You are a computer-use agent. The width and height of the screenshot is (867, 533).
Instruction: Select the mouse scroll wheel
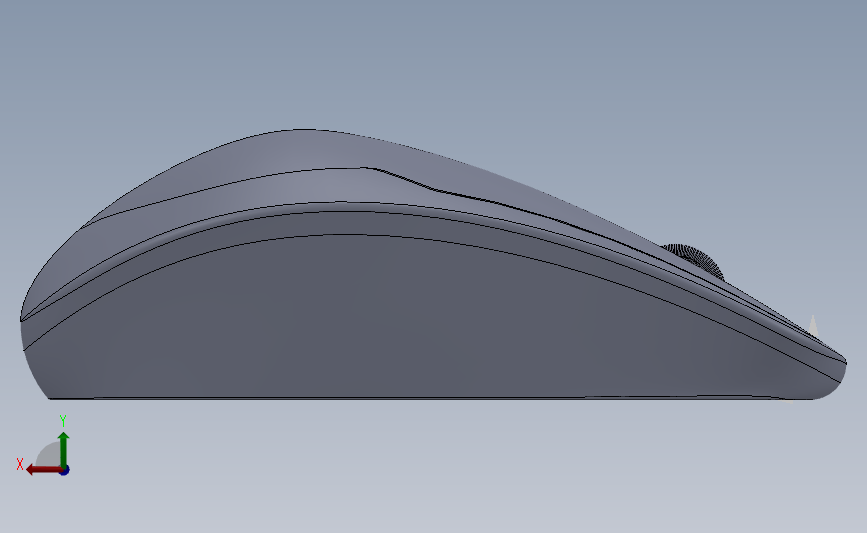click(696, 260)
